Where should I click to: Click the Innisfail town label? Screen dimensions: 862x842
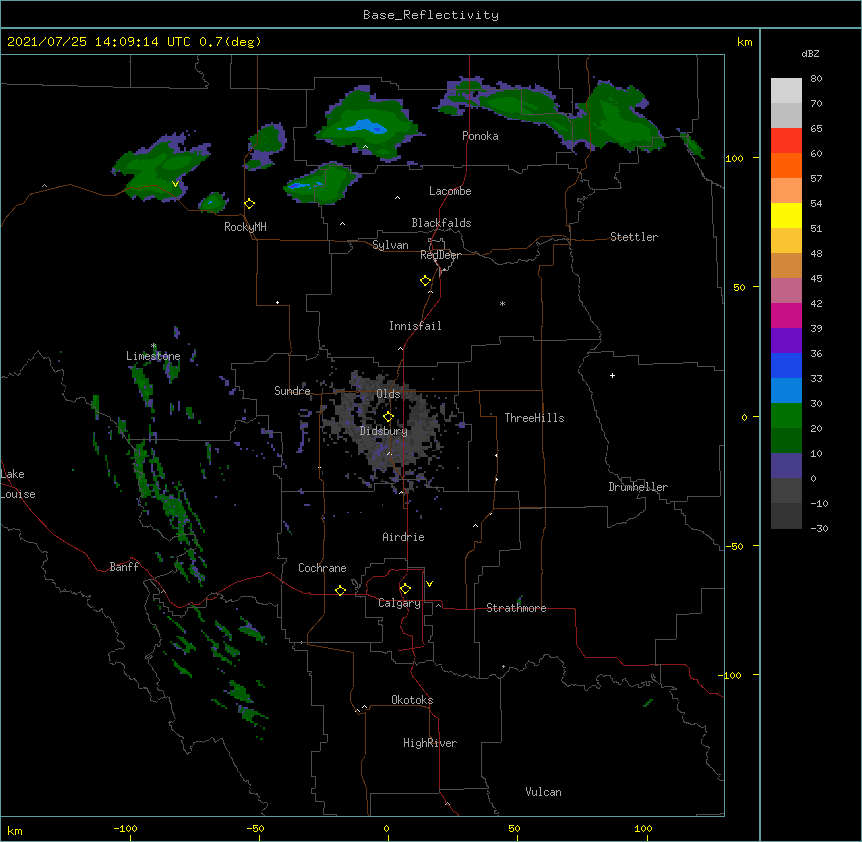pos(415,326)
